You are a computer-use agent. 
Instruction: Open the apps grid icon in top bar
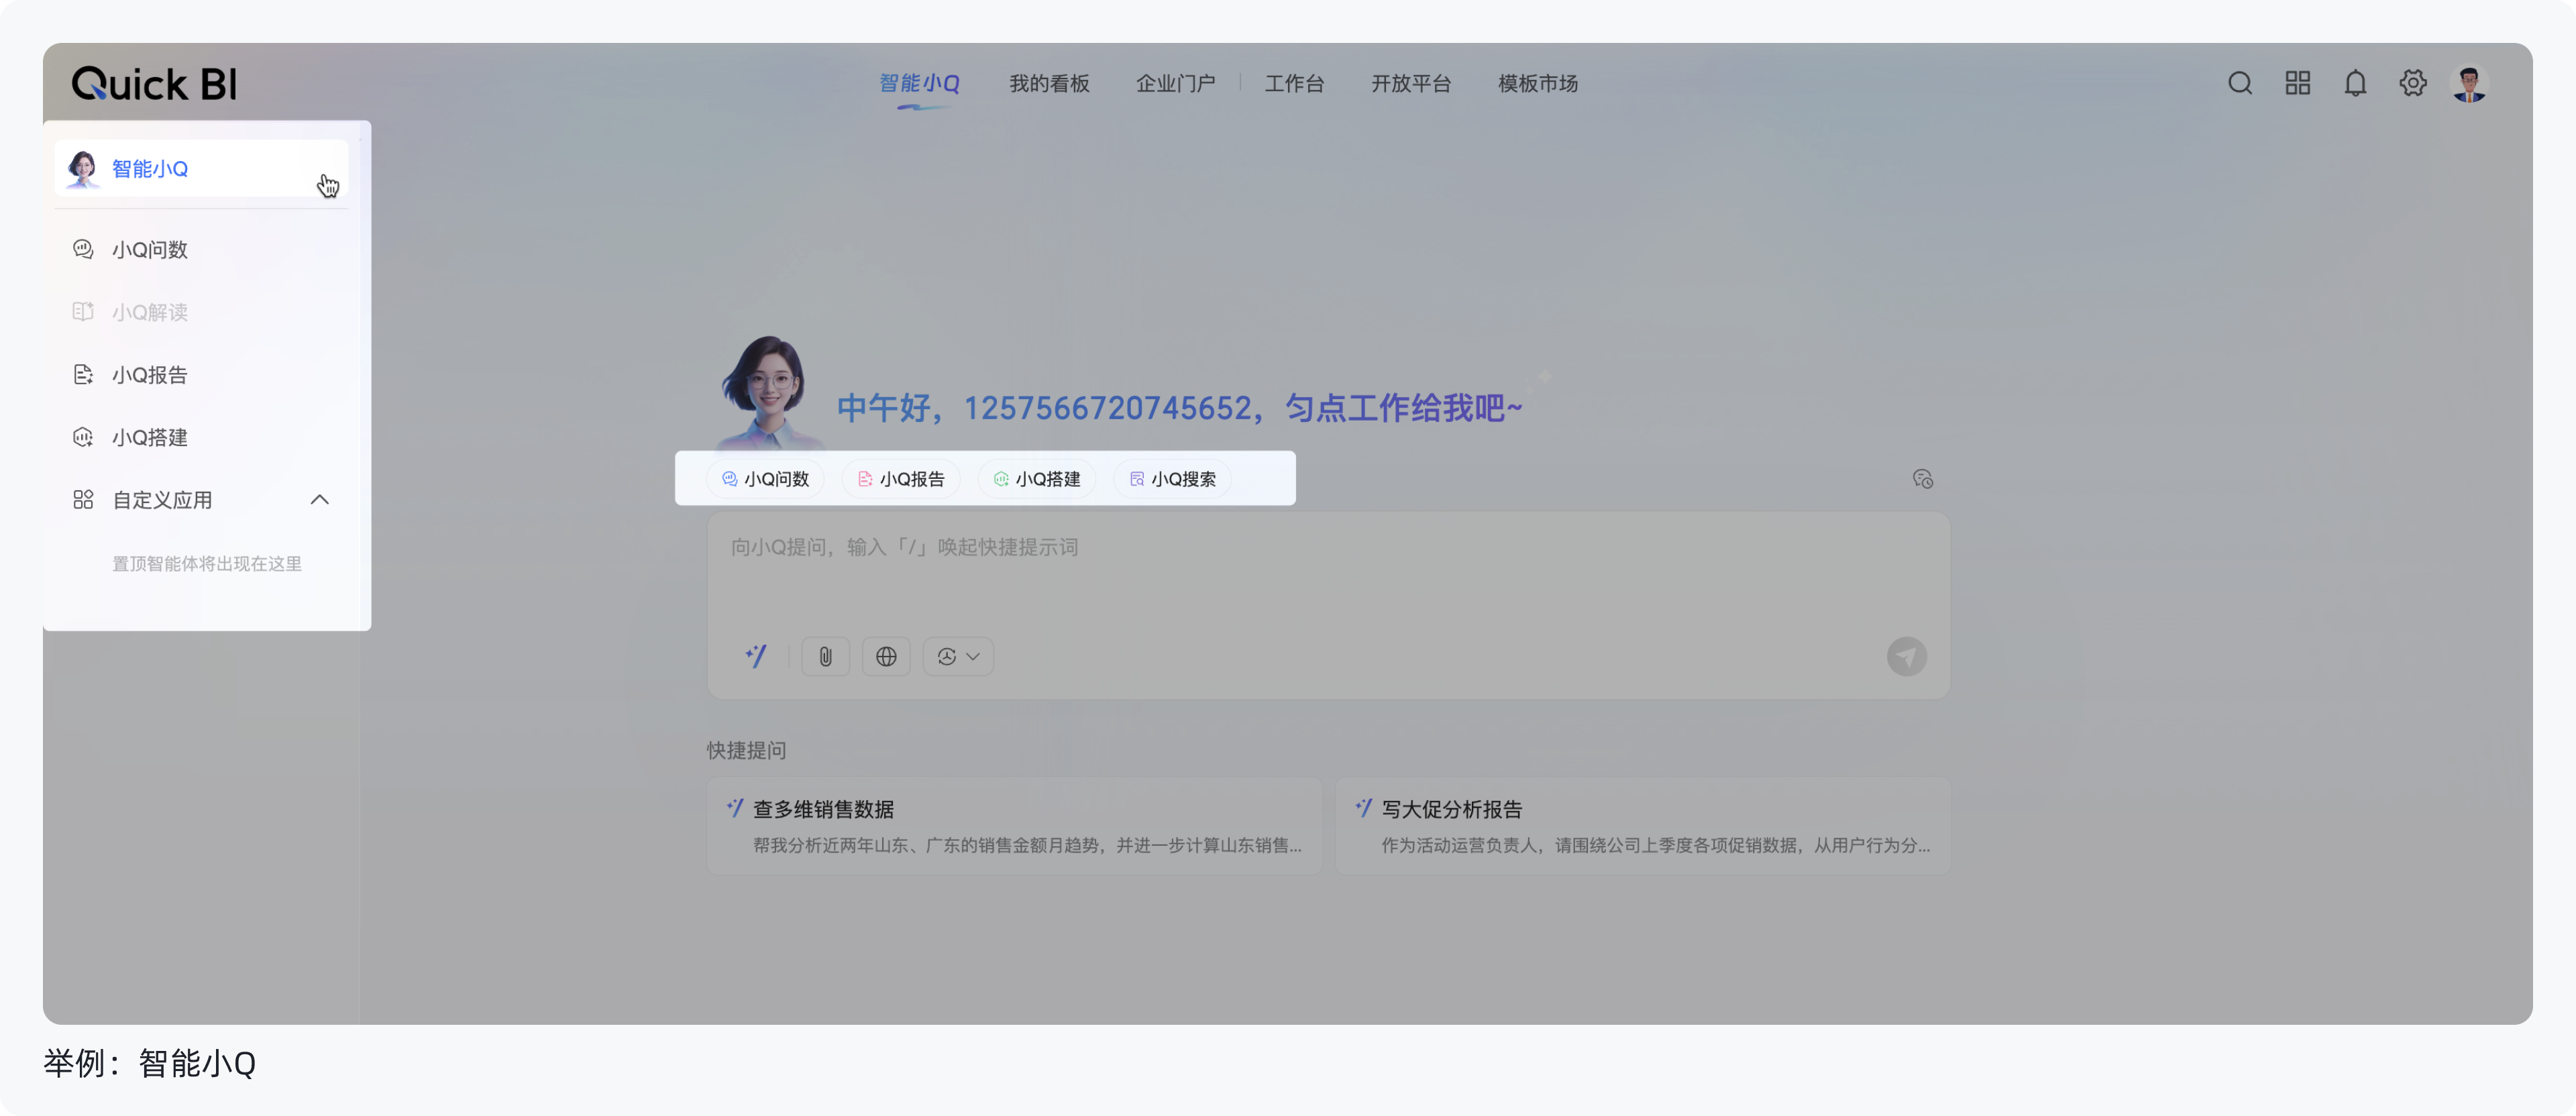coord(2297,83)
